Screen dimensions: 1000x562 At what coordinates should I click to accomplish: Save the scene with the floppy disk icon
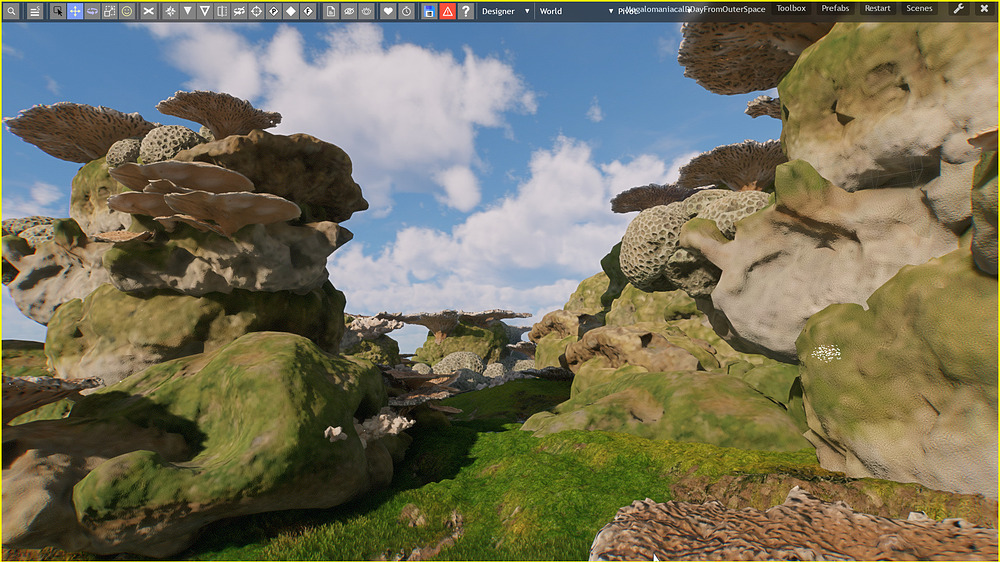[429, 11]
